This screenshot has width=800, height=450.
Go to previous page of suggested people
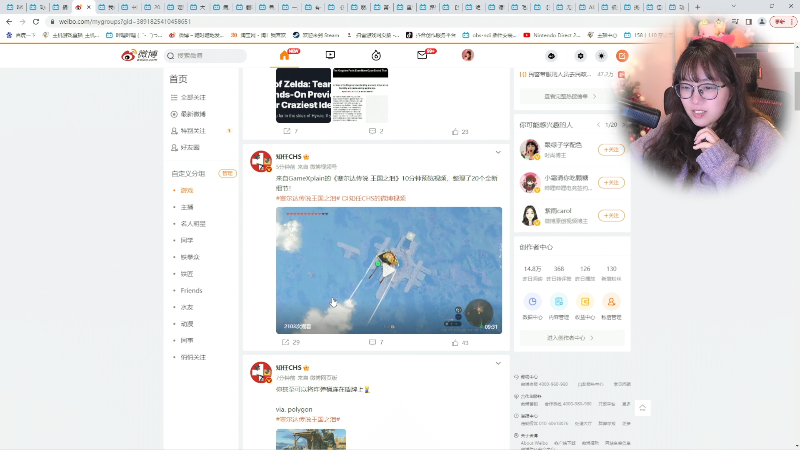pyautogui.click(x=598, y=124)
